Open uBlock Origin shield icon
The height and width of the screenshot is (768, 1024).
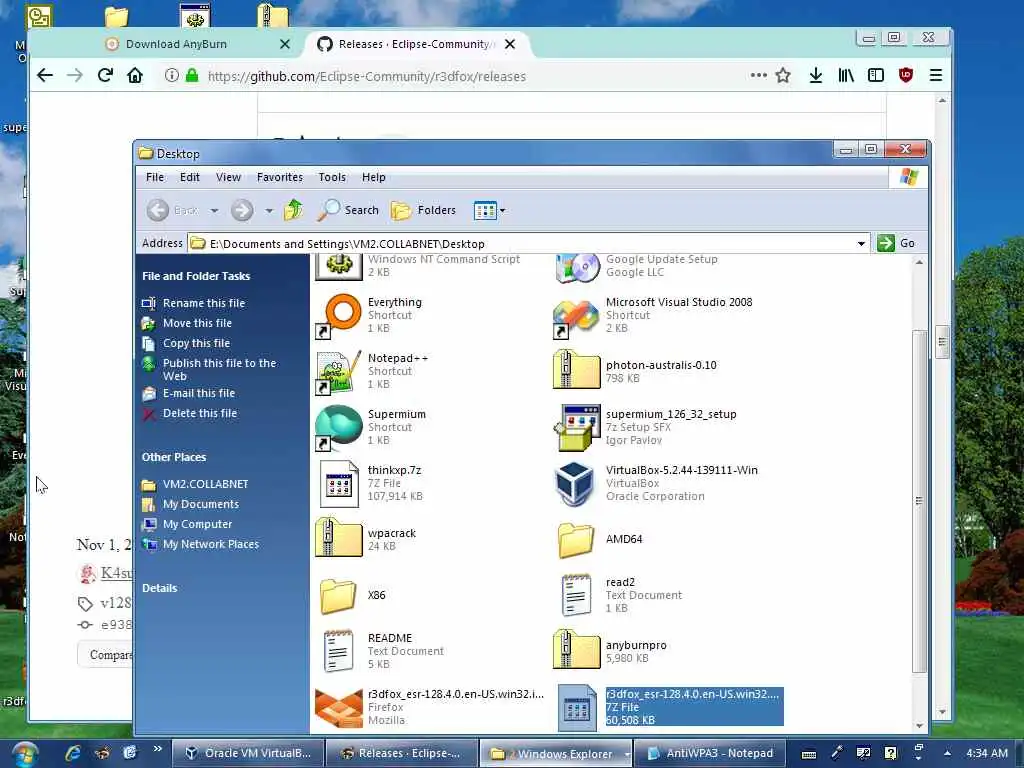906,76
